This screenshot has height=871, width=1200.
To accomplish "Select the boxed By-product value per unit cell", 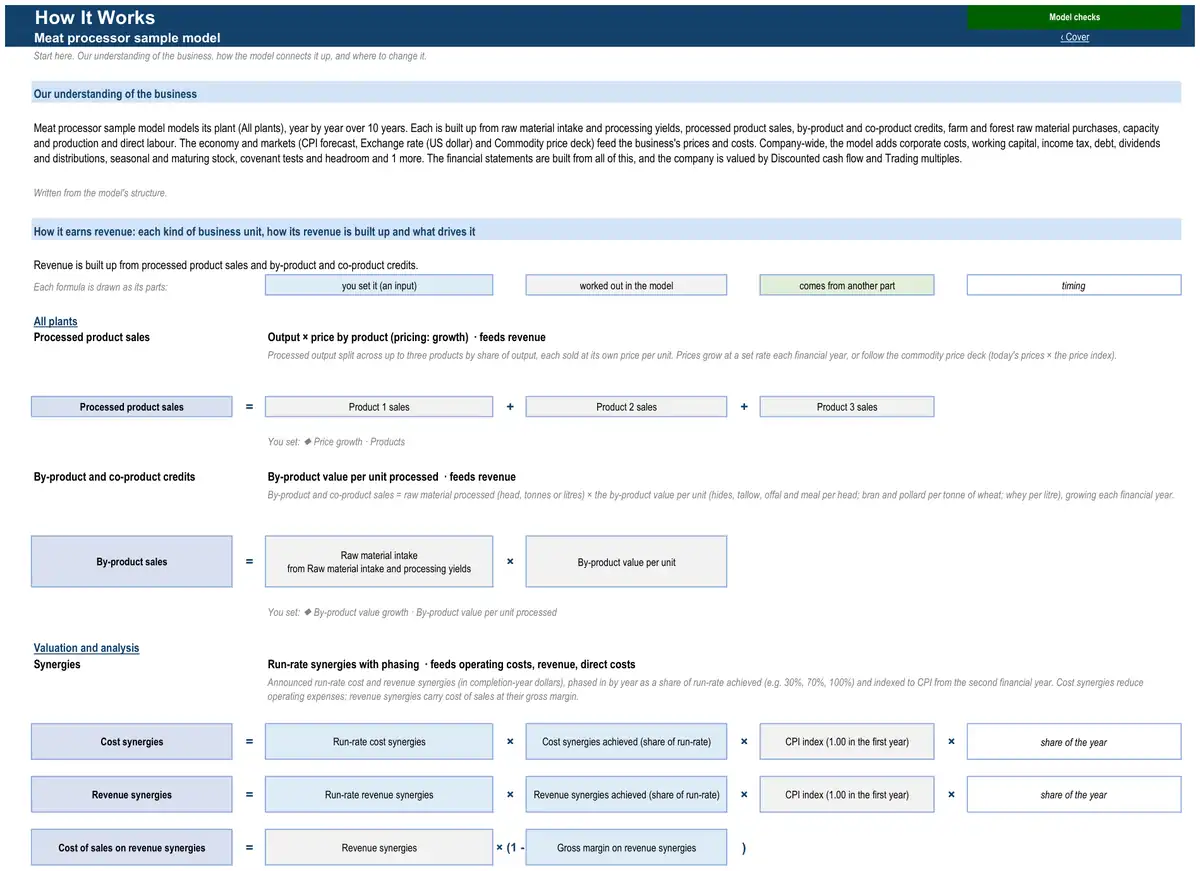I will (x=626, y=562).
